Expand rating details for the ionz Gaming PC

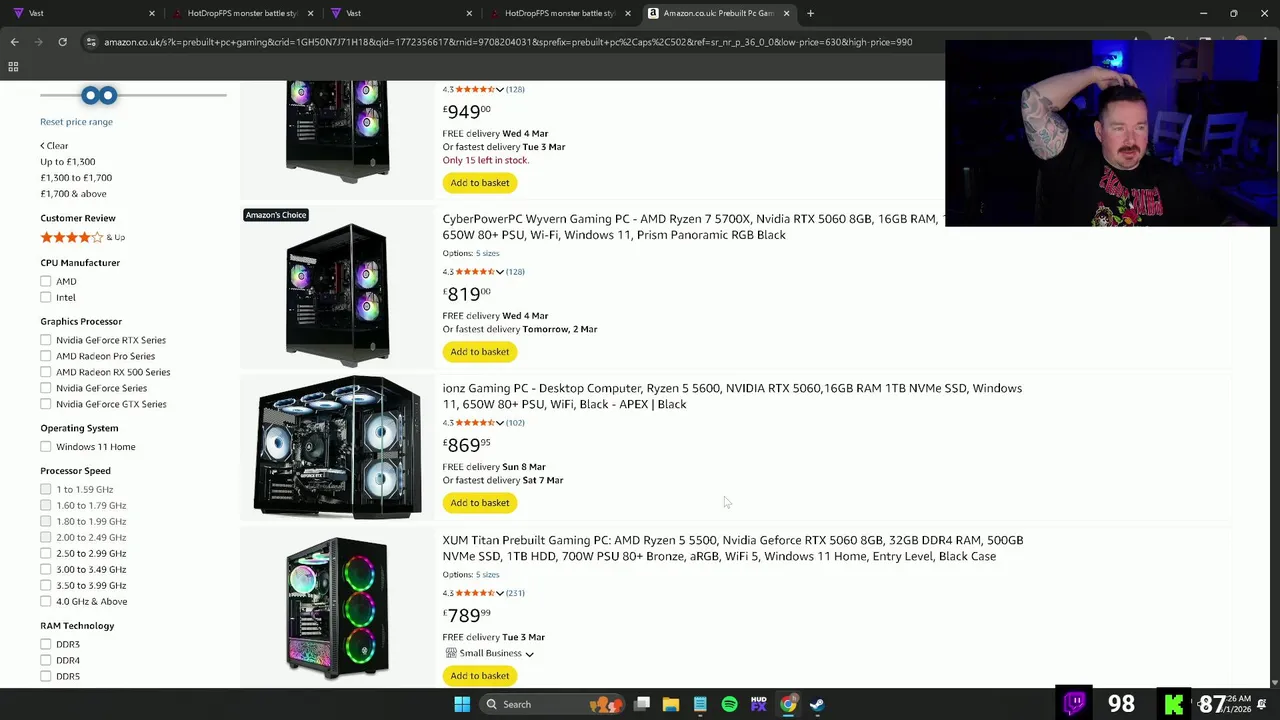500,423
